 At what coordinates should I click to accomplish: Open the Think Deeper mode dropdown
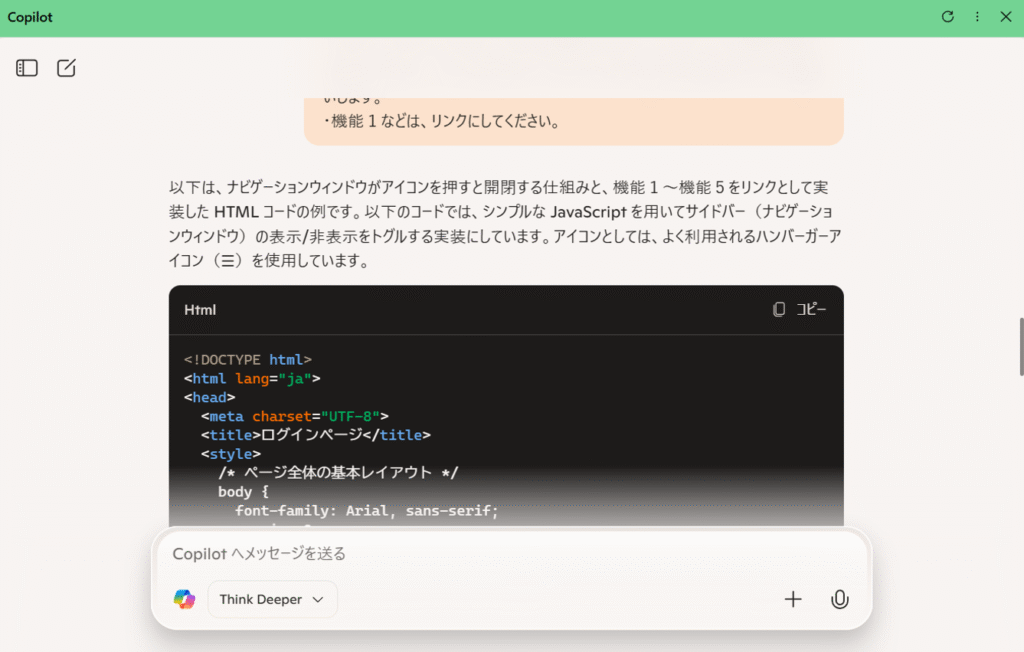coord(272,599)
